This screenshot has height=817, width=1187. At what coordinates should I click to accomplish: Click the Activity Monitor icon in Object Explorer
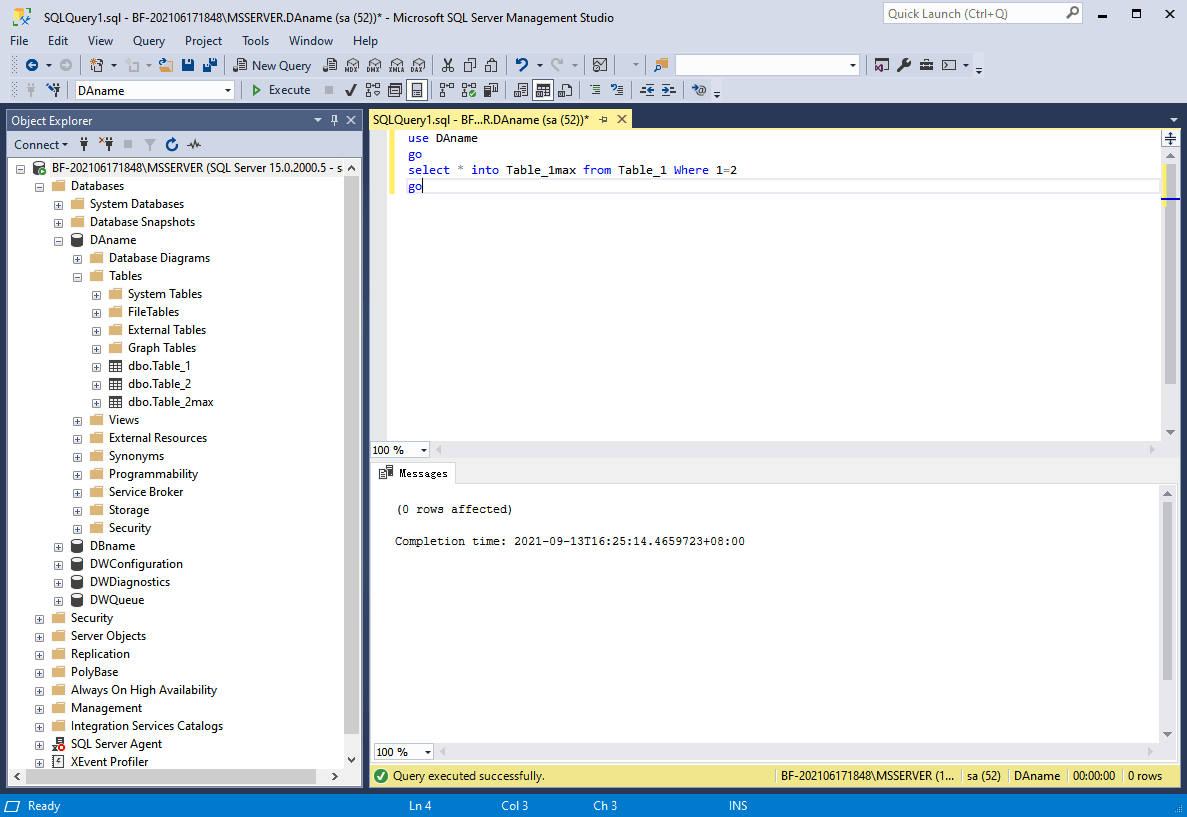[194, 145]
